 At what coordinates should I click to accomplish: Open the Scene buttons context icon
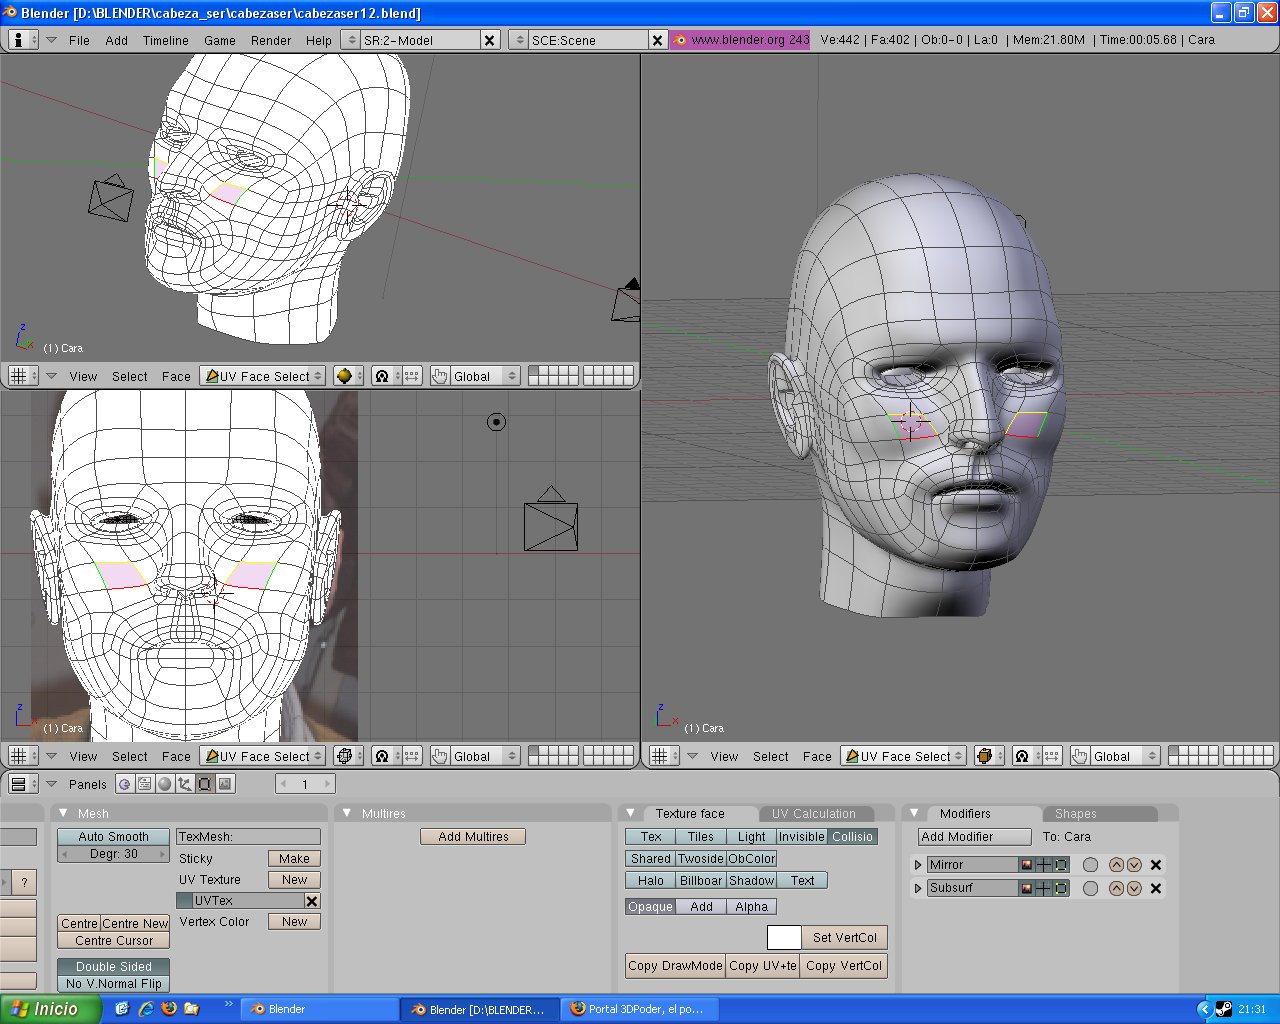pos(225,784)
